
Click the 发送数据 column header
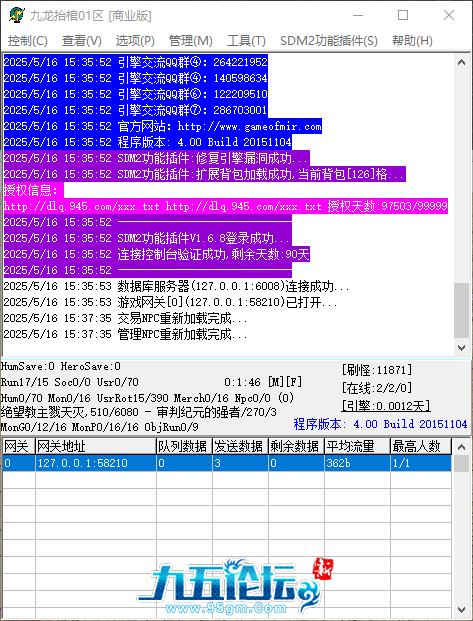pos(240,446)
